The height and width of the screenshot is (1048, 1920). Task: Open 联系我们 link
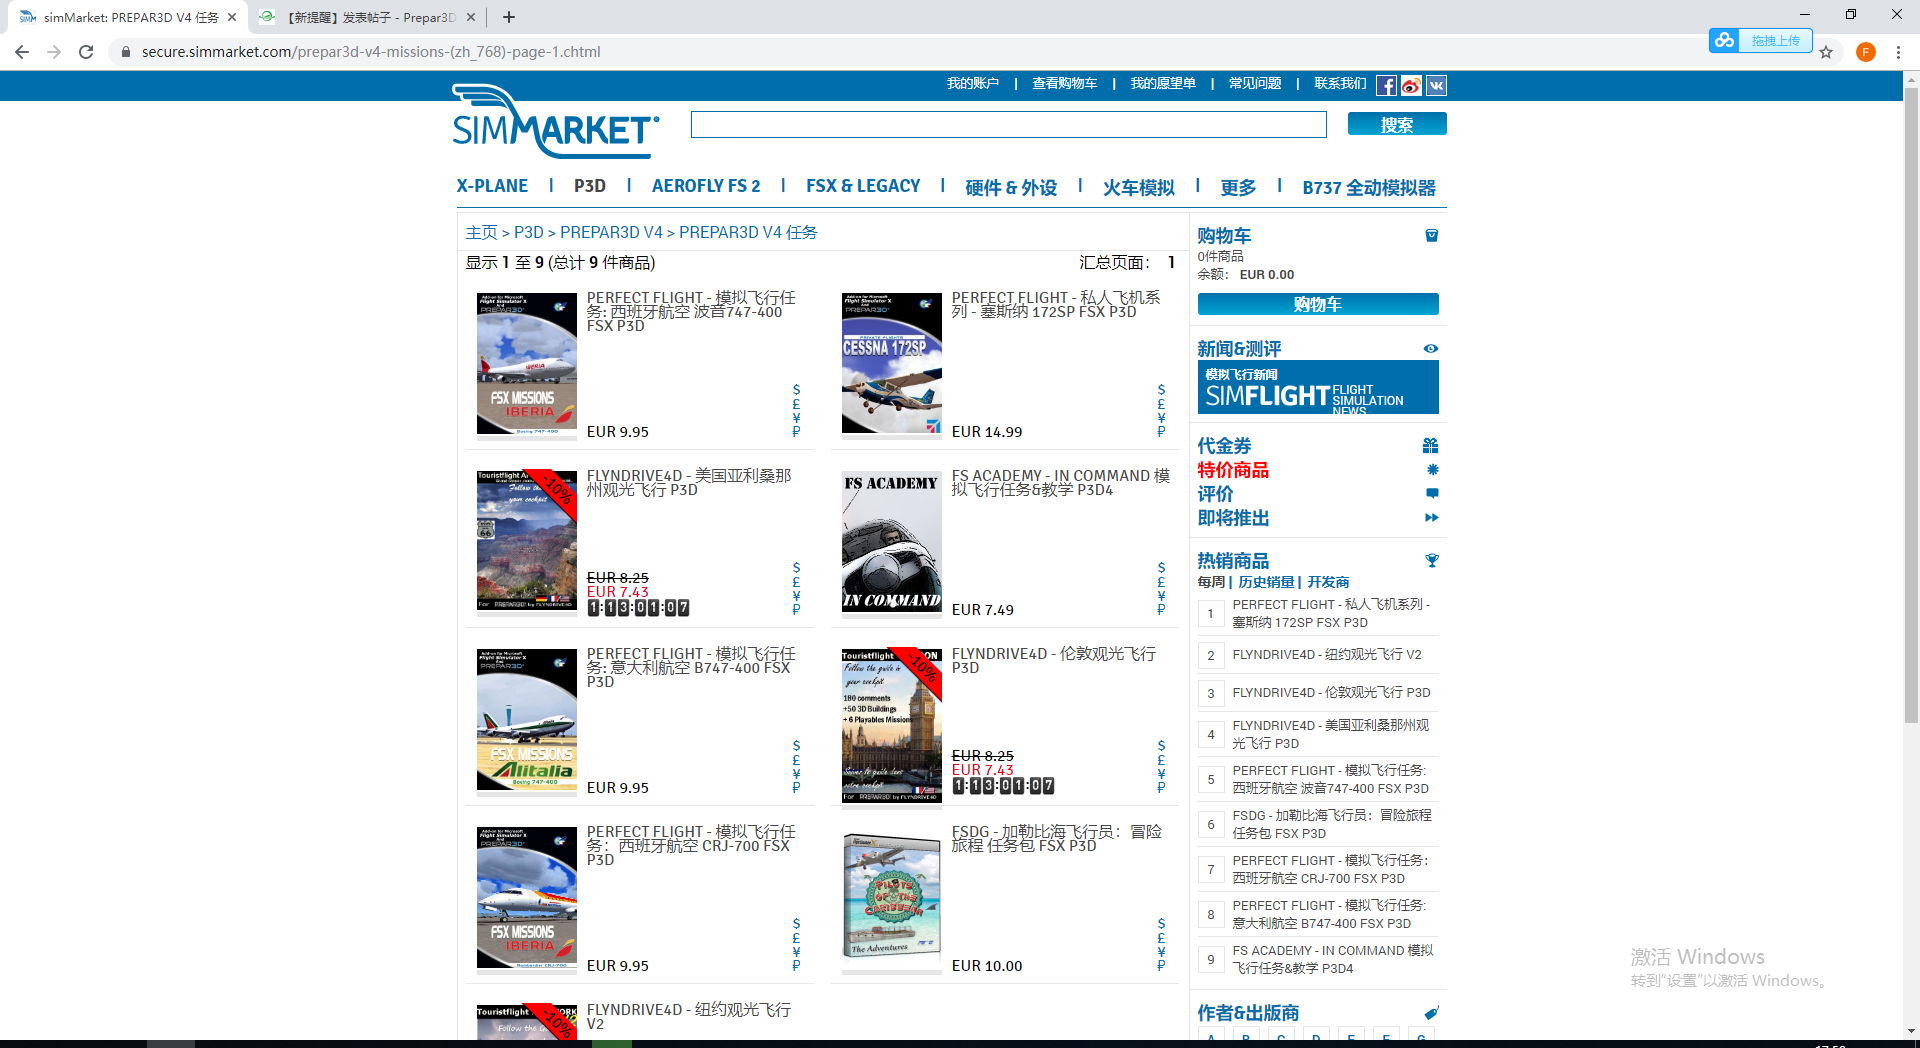1340,83
